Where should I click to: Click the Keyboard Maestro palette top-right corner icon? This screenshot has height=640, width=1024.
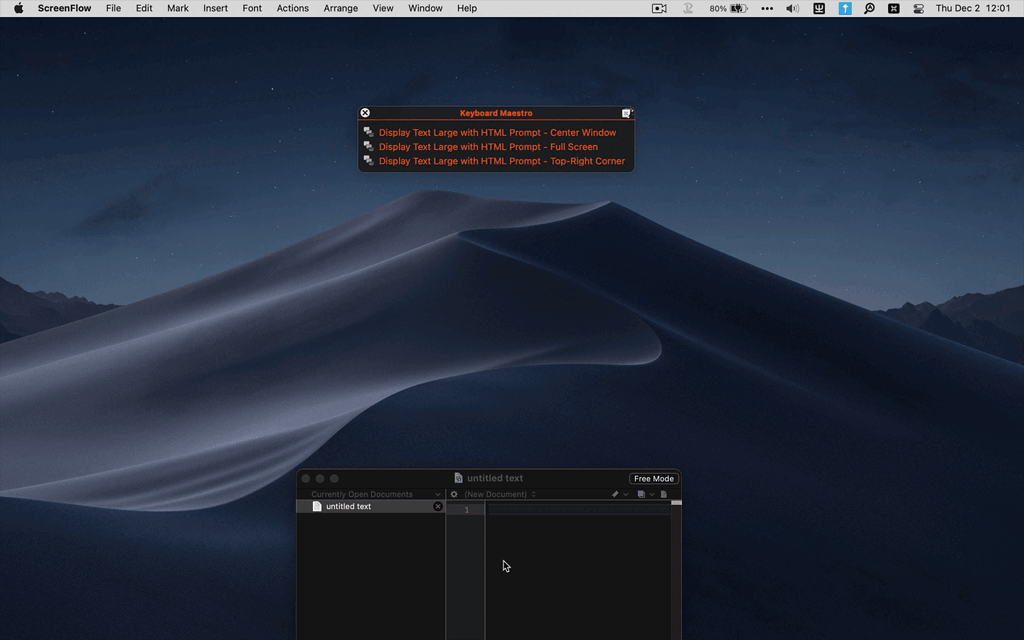coord(627,113)
